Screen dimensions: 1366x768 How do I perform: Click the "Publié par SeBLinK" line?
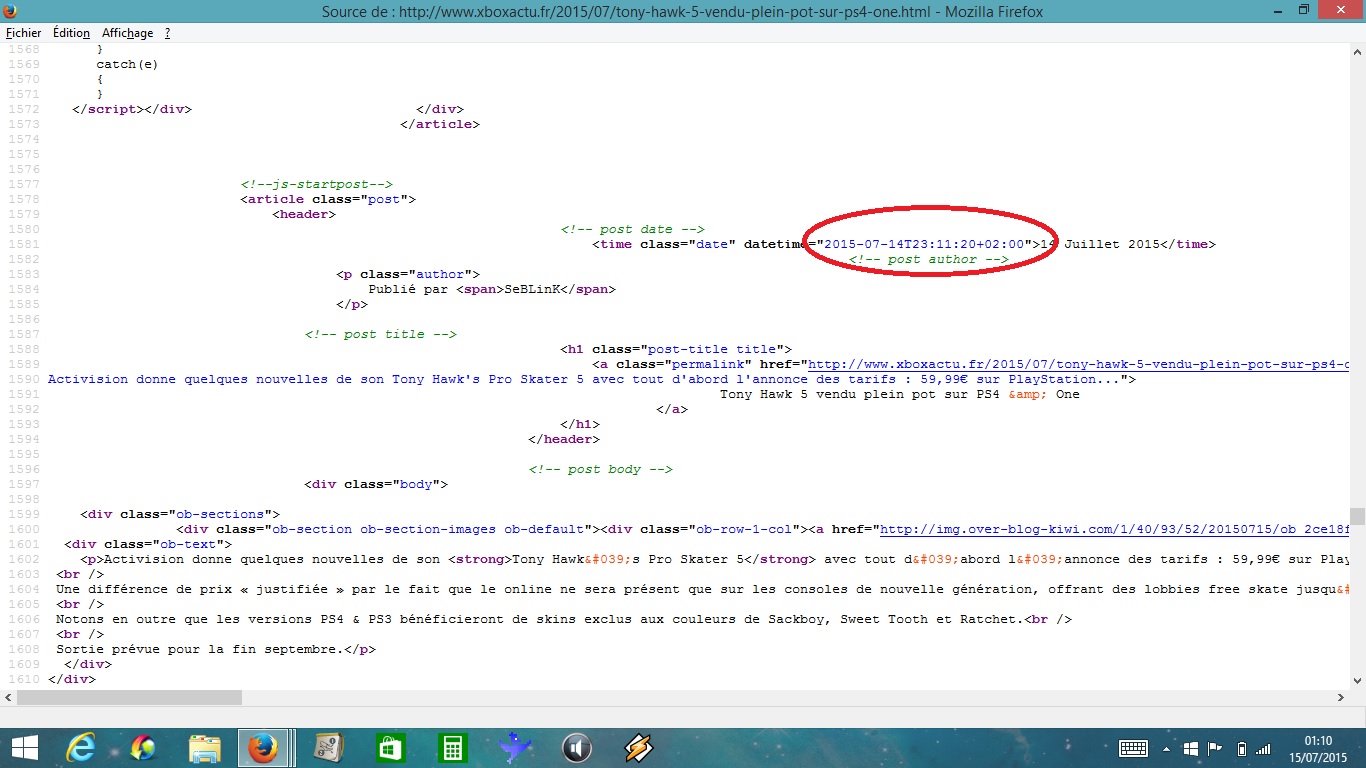(492, 289)
